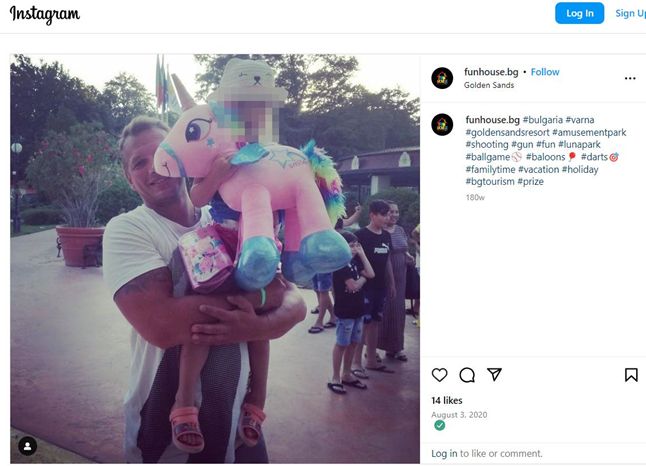Like the post with the heart icon
646x466 pixels.
pyautogui.click(x=439, y=375)
